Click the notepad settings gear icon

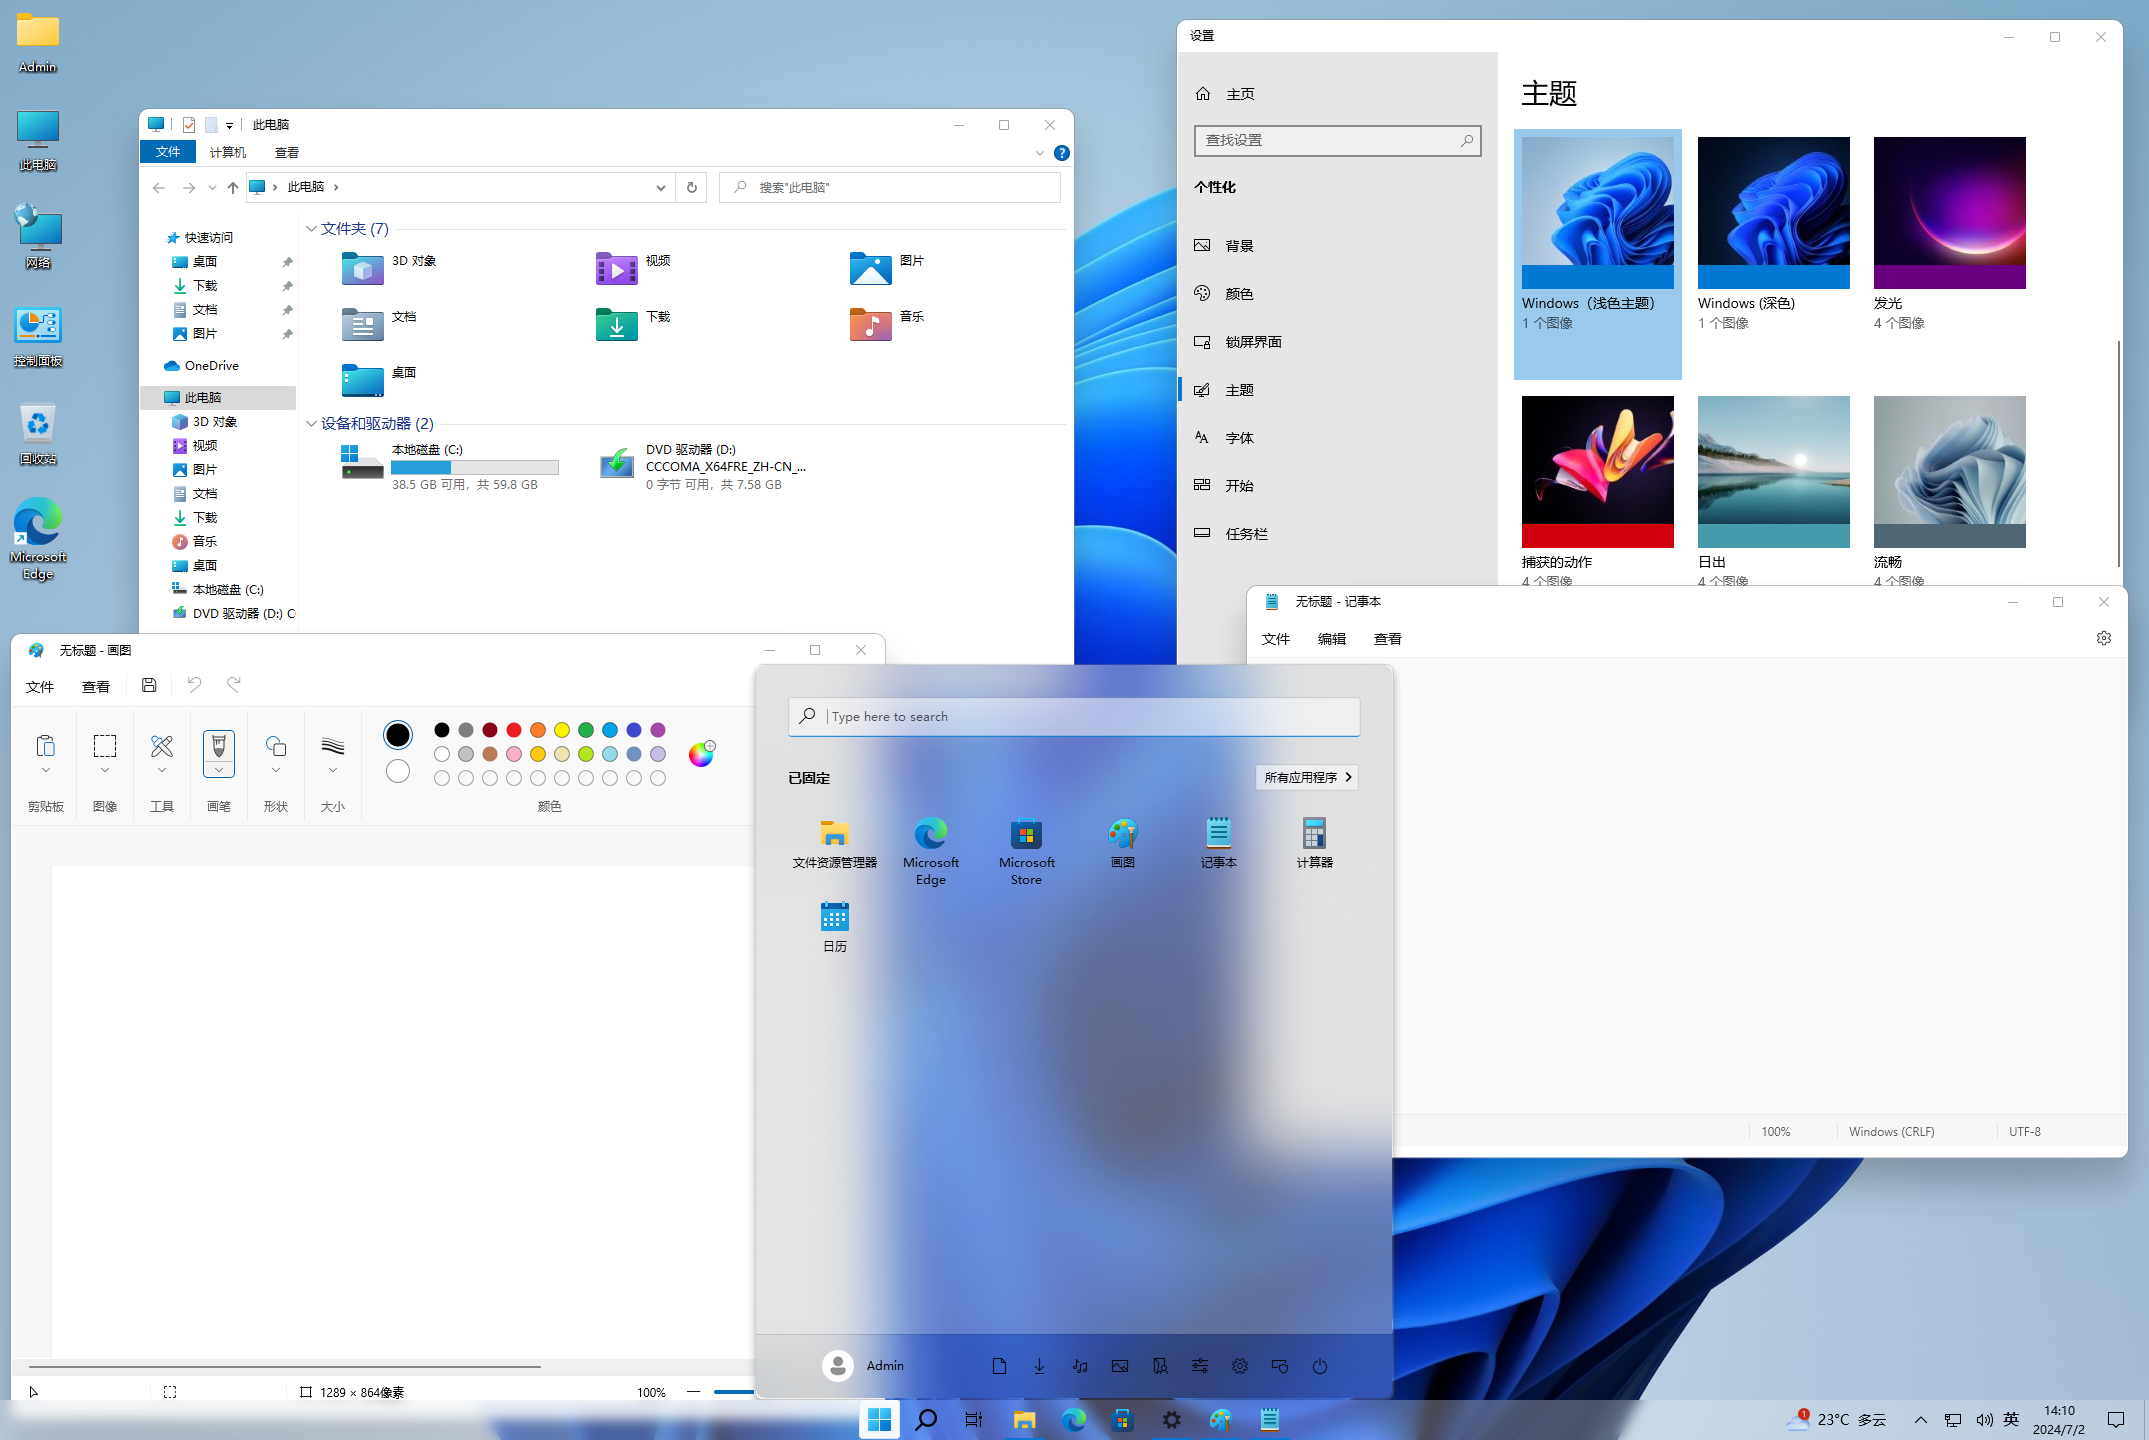tap(2104, 638)
